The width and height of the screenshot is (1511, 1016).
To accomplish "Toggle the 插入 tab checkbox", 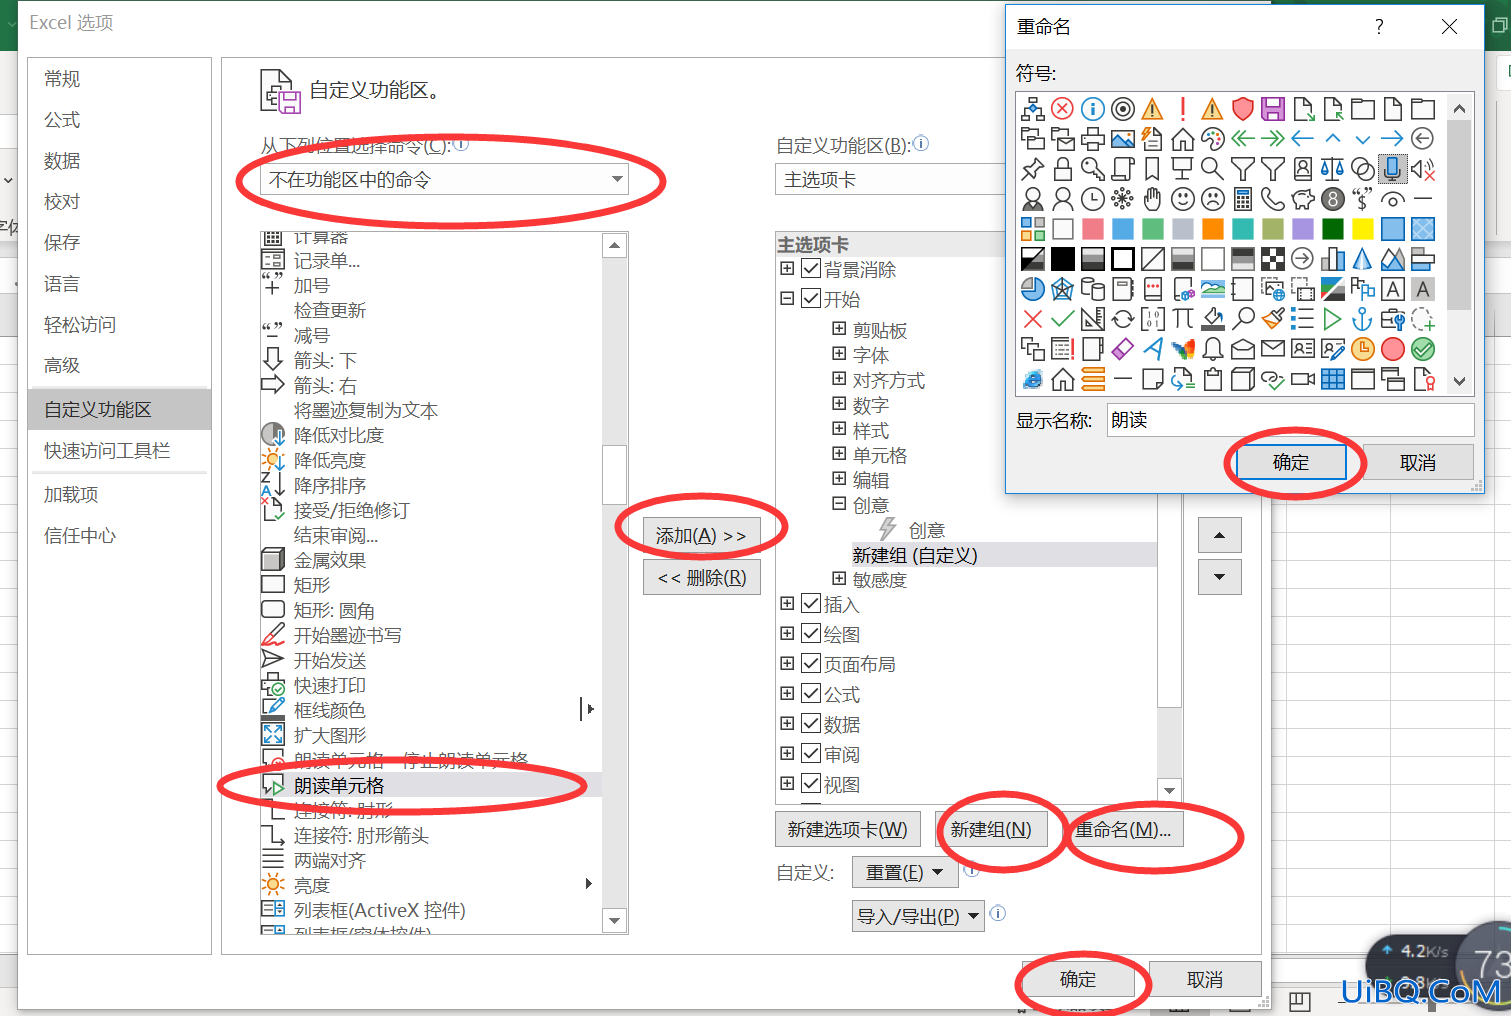I will point(811,604).
